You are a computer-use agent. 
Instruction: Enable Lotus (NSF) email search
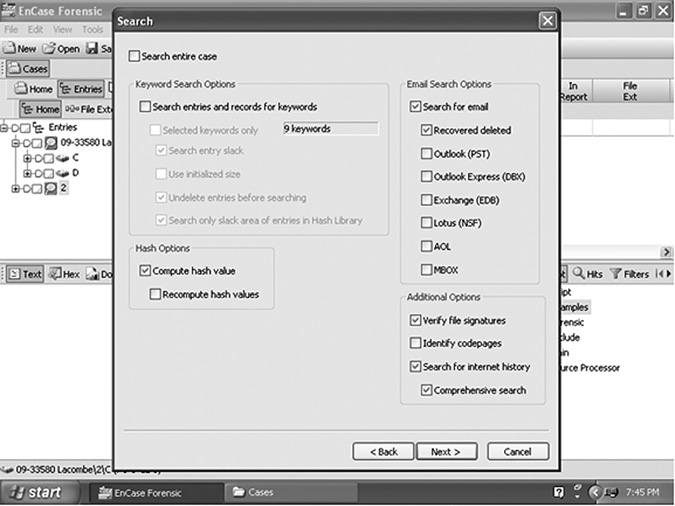tap(426, 223)
